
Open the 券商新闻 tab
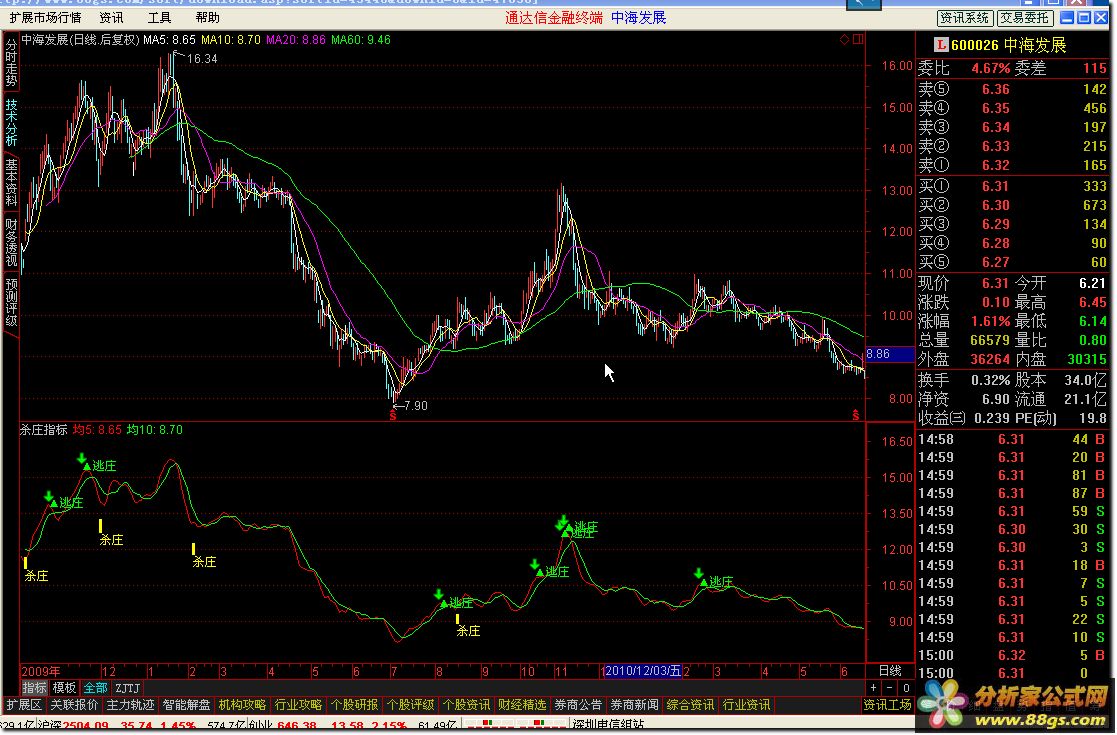point(634,705)
